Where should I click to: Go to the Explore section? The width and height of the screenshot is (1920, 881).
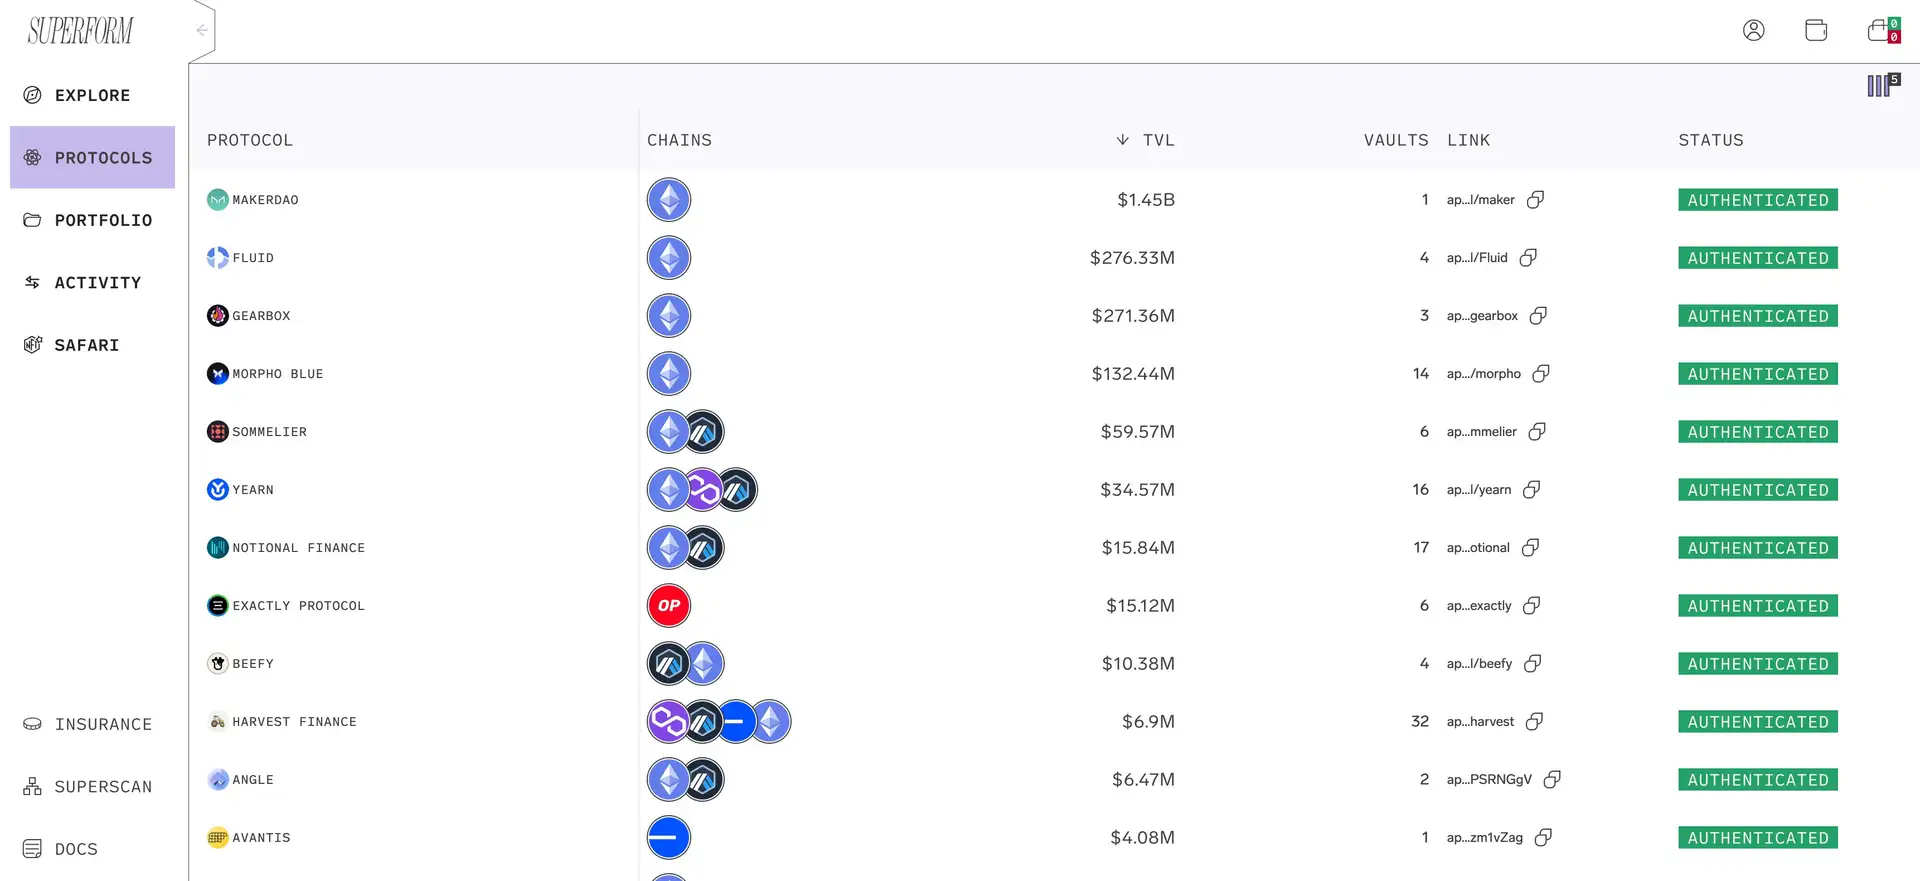pyautogui.click(x=92, y=96)
